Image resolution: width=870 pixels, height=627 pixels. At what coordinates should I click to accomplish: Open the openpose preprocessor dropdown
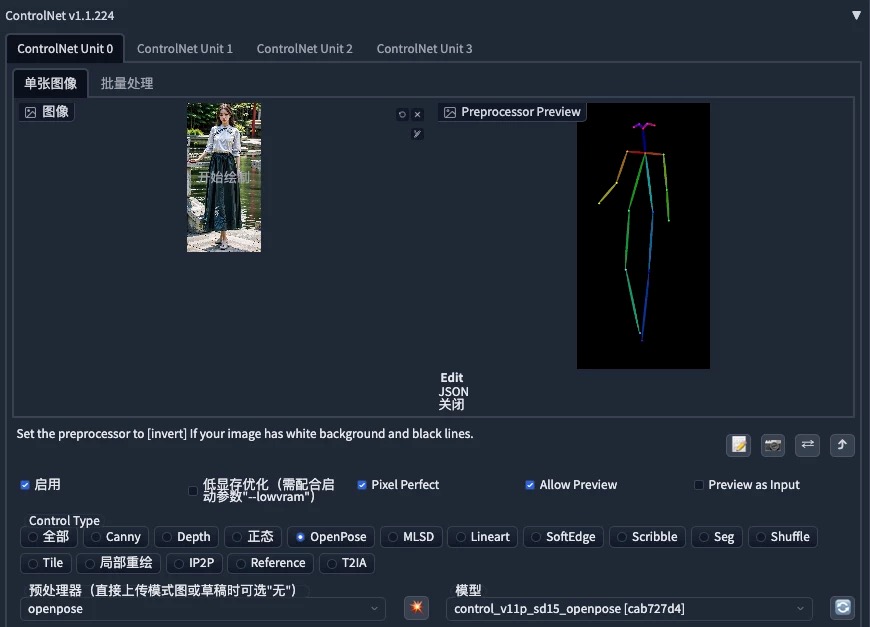pyautogui.click(x=200, y=608)
